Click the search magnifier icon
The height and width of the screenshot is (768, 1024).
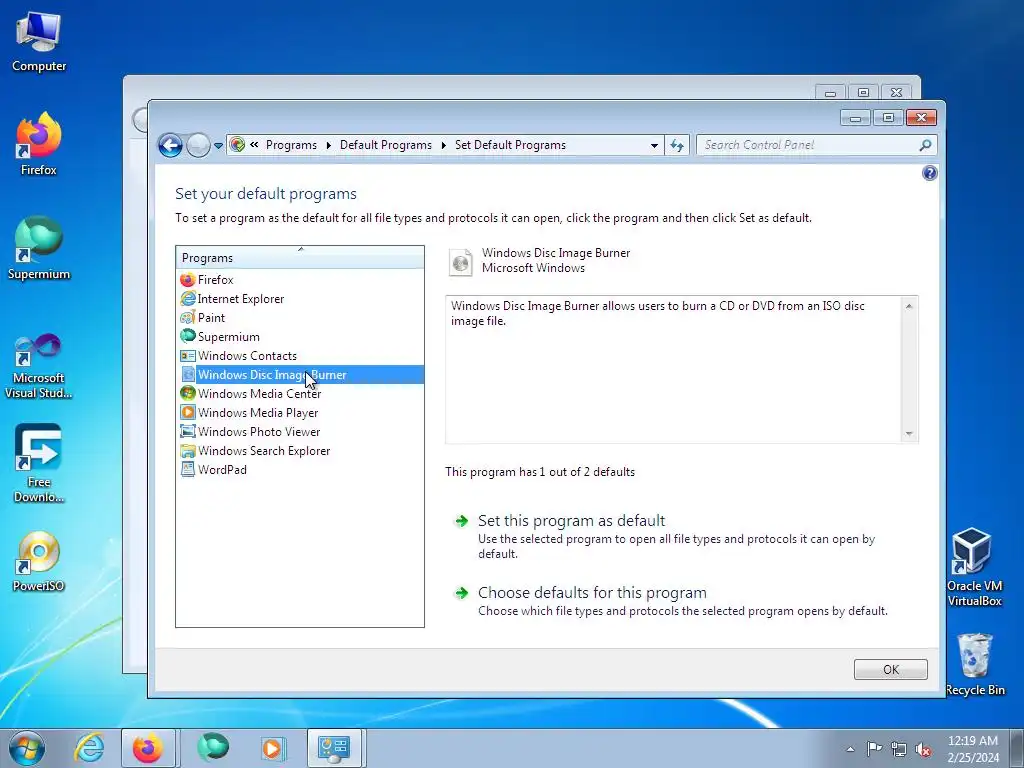point(925,145)
